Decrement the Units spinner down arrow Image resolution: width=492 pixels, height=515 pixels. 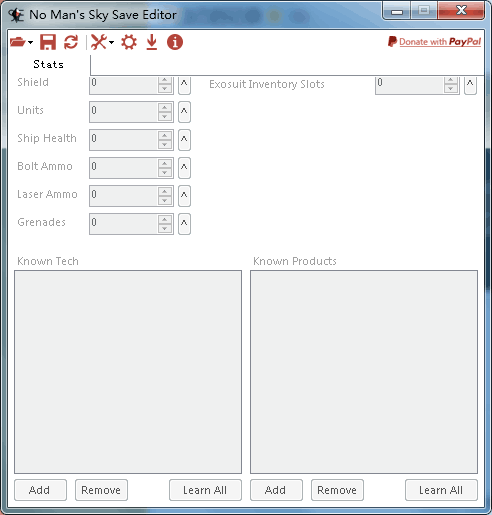[x=165, y=116]
